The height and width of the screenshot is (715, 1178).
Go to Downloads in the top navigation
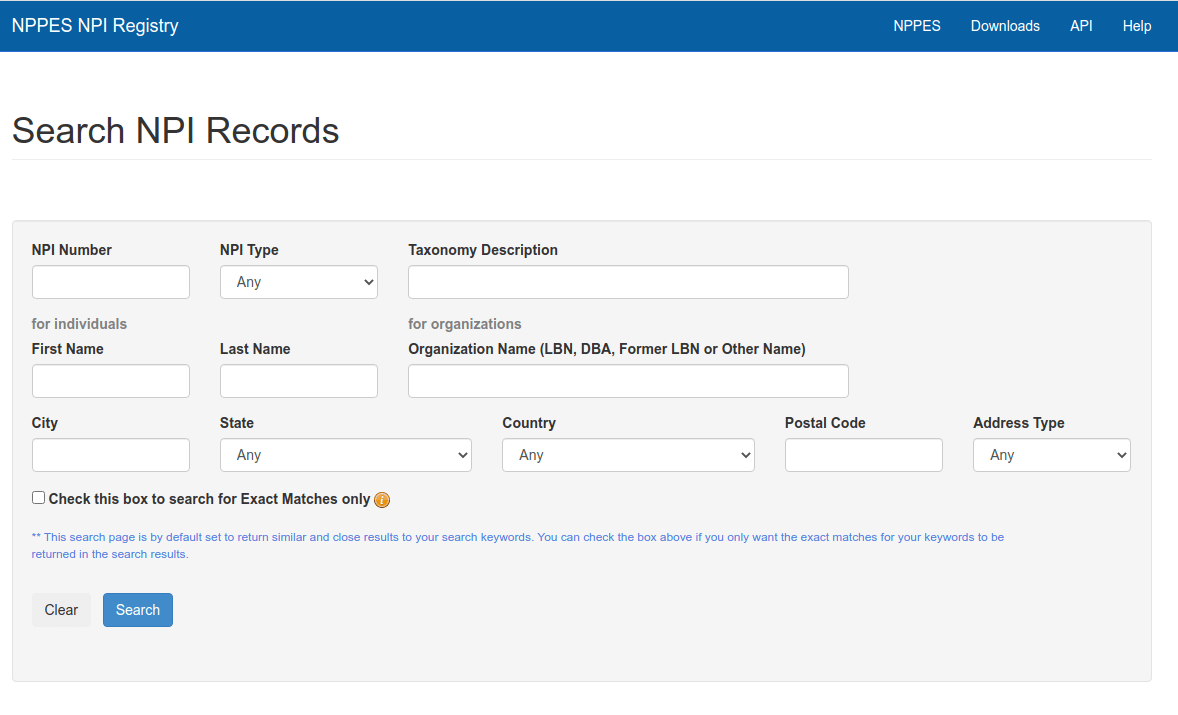[x=1005, y=26]
